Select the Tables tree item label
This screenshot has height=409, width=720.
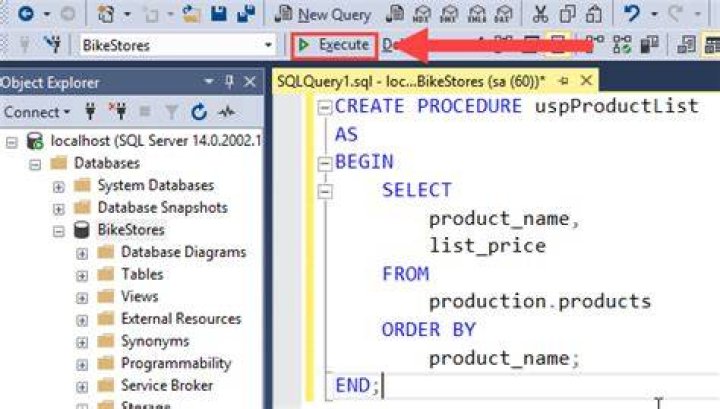point(142,275)
